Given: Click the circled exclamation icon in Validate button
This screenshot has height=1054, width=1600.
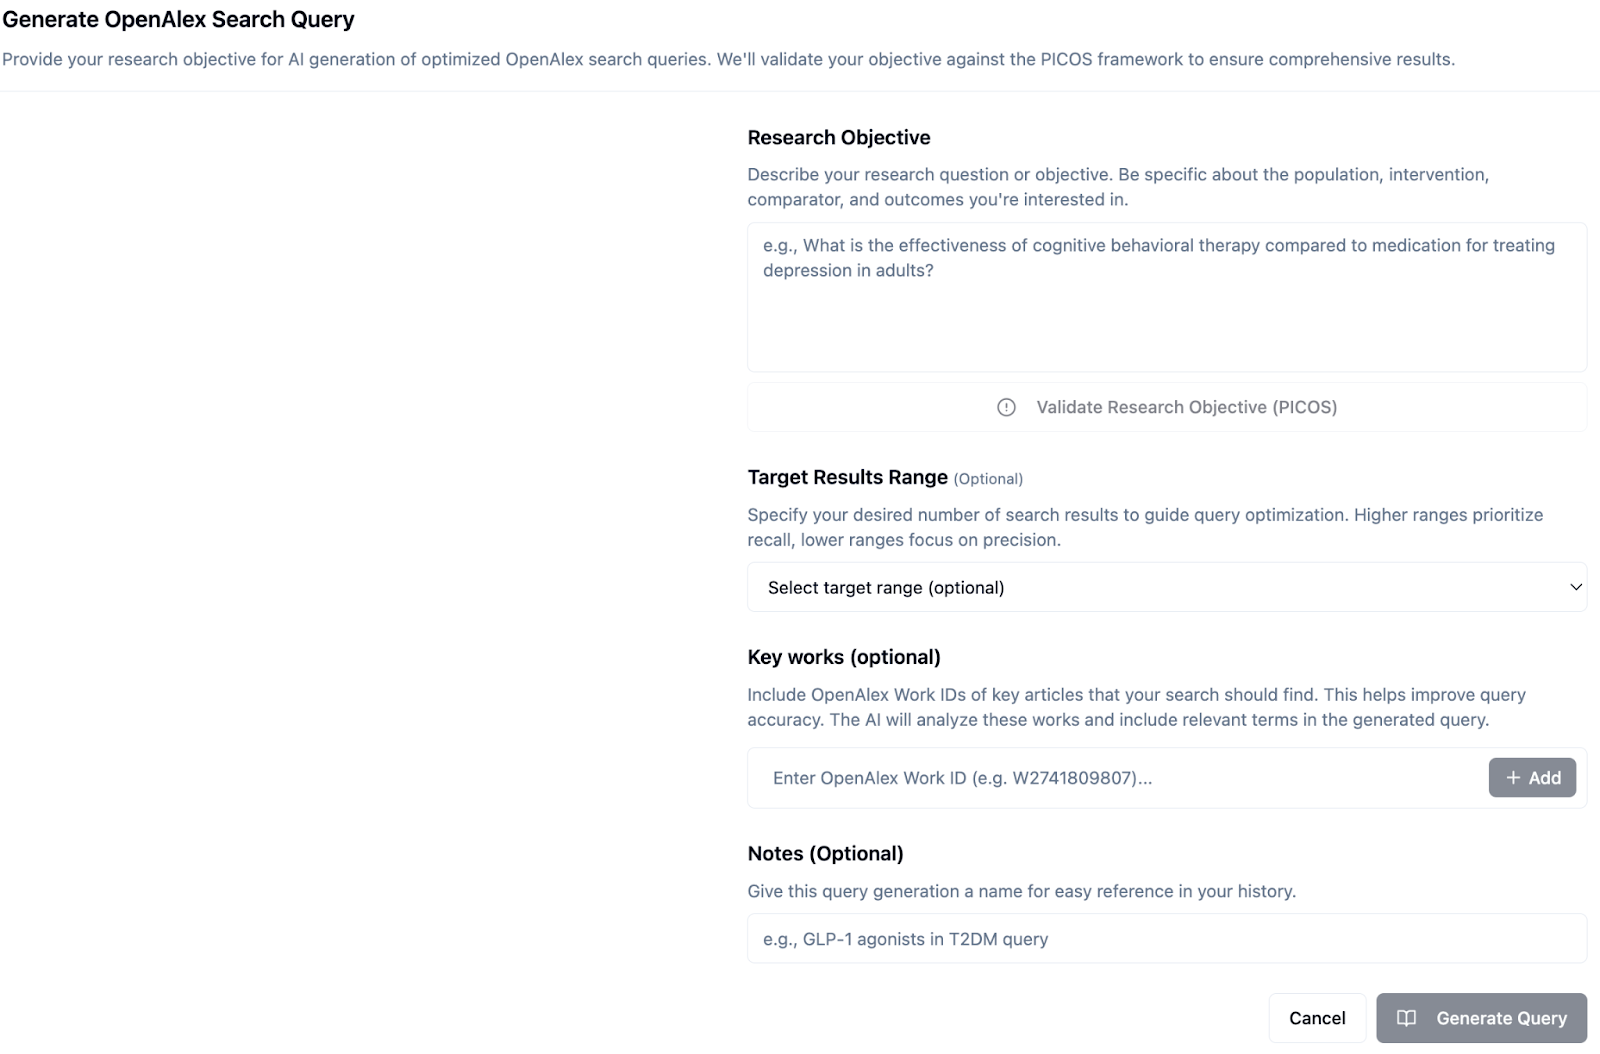Looking at the screenshot, I should pyautogui.click(x=1006, y=407).
